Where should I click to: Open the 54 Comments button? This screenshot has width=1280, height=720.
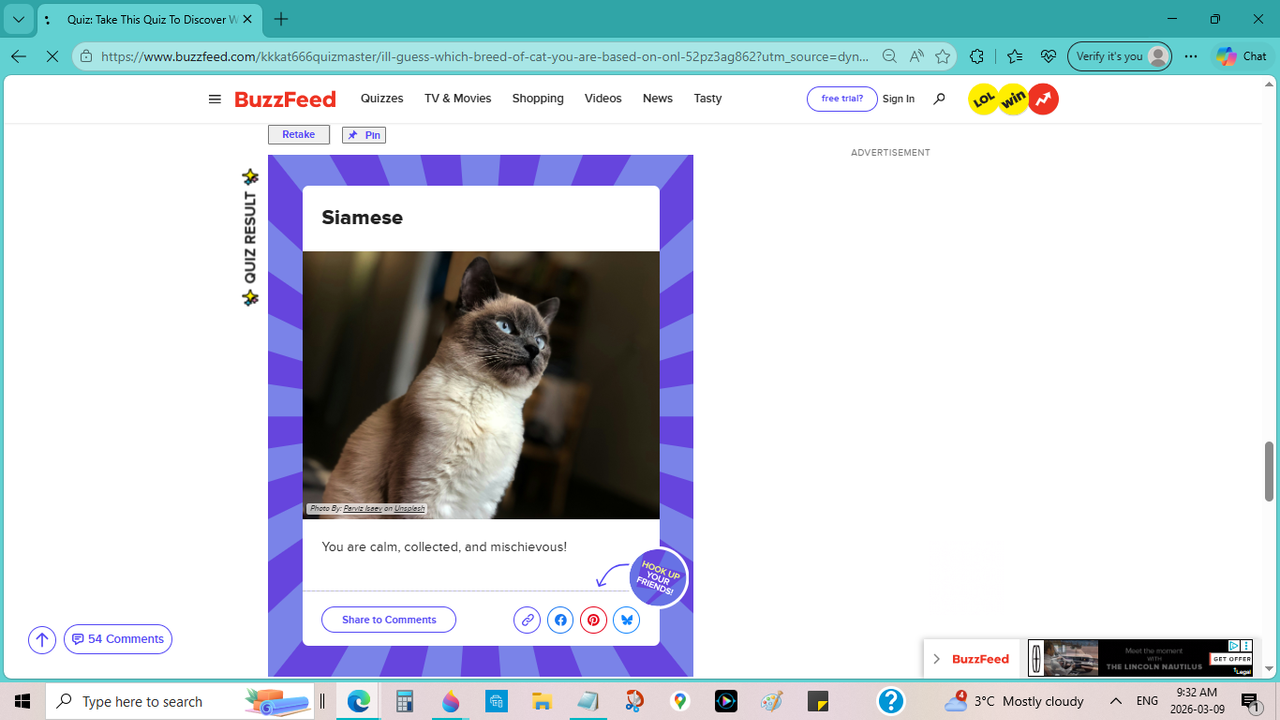(x=118, y=639)
